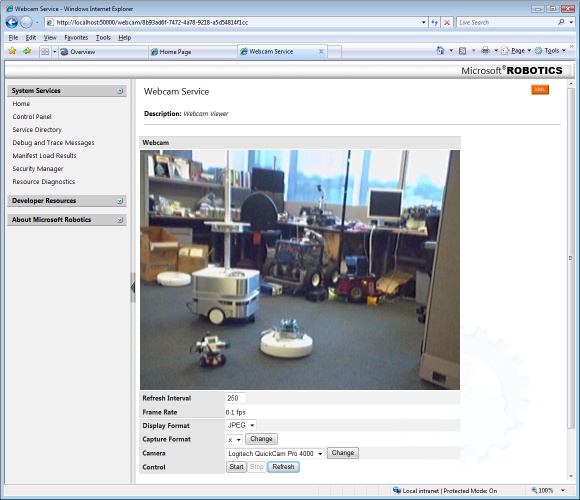The width and height of the screenshot is (580, 500).
Task: Go to Home link in sidebar
Action: (21, 104)
